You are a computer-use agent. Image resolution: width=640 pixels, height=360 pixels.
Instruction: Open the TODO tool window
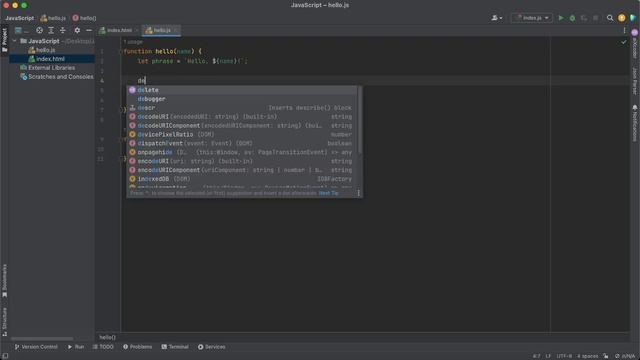point(103,347)
